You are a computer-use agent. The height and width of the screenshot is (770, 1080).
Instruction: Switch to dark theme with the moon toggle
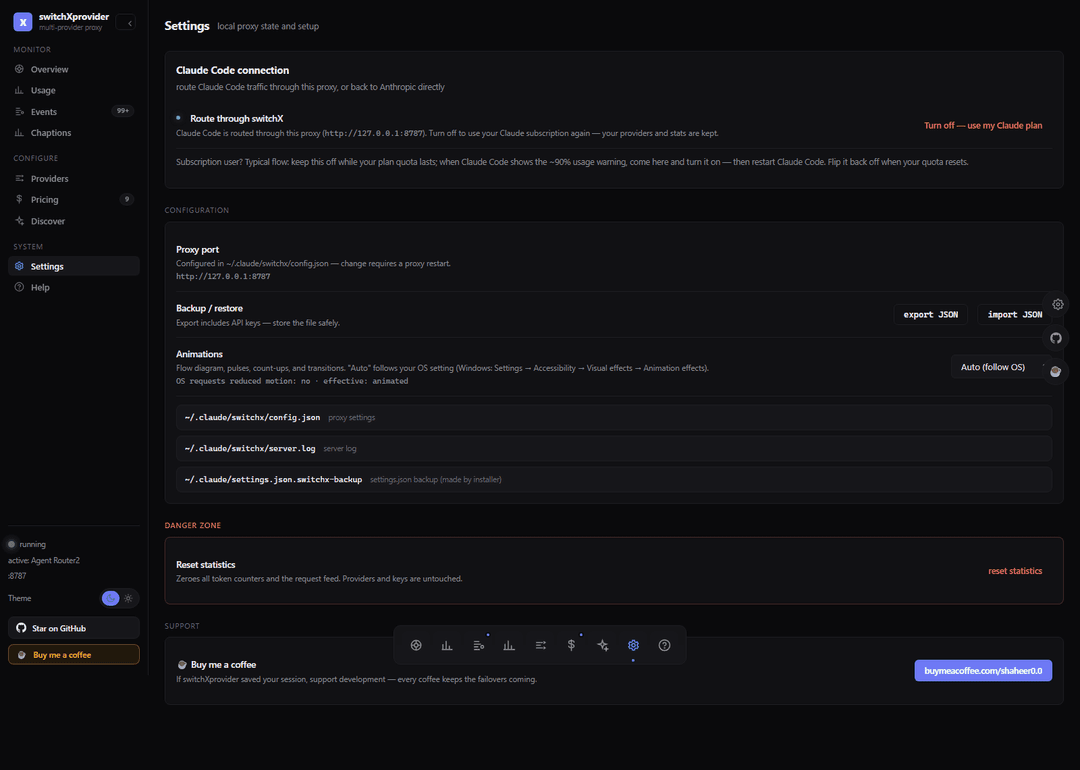coord(110,599)
